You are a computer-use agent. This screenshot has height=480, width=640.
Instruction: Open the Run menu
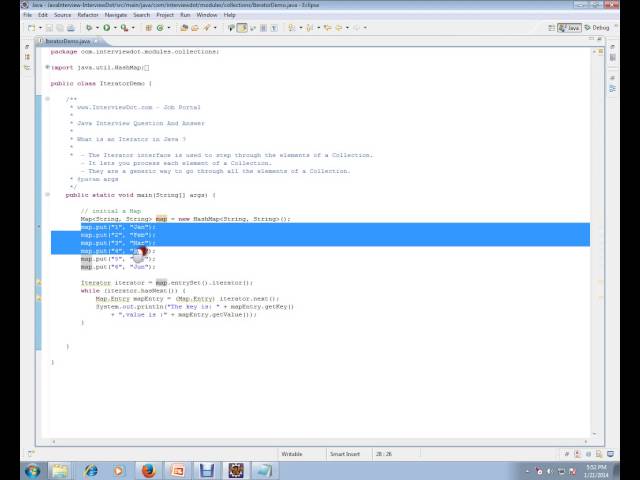pos(185,15)
